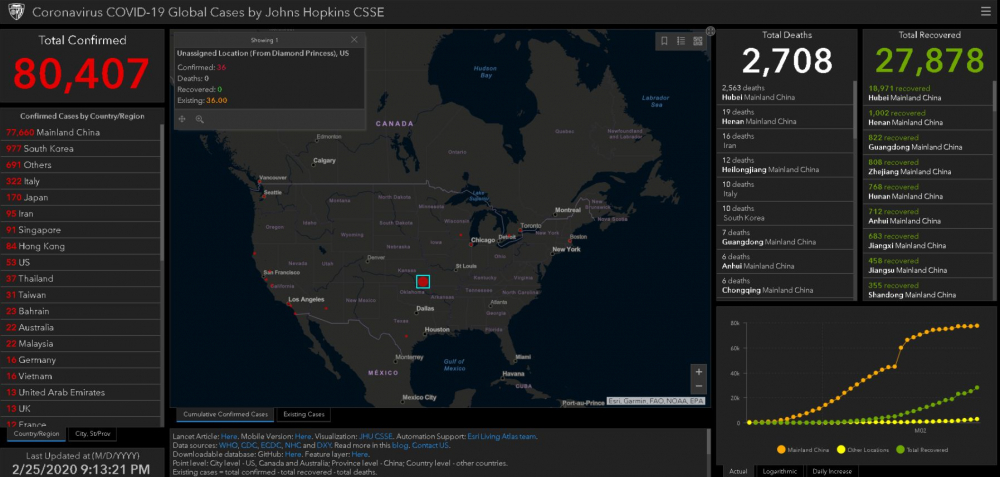
Task: Click Zhejiang row in recovered list
Action: point(928,167)
